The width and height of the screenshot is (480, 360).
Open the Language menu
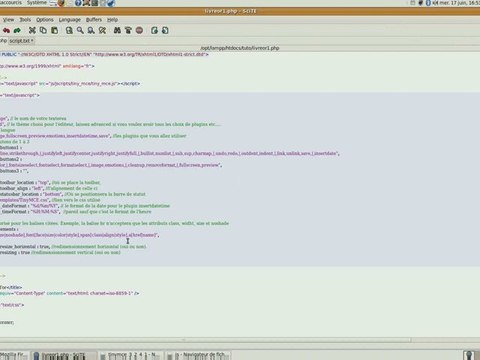click(x=70, y=20)
